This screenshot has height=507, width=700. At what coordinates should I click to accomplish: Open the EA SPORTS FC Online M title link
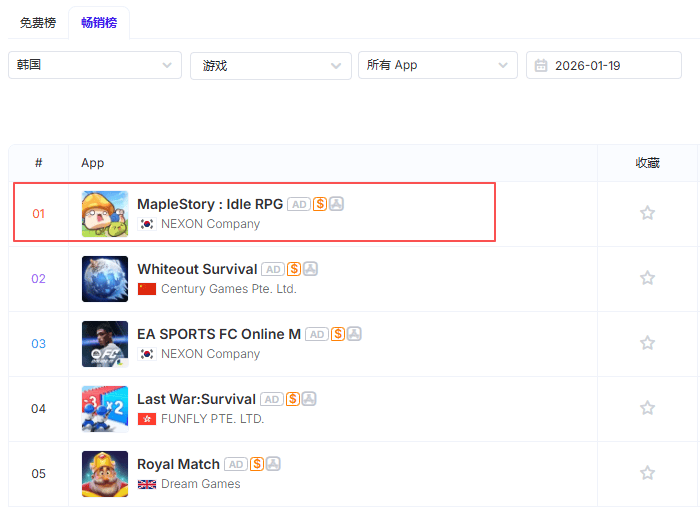(219, 334)
